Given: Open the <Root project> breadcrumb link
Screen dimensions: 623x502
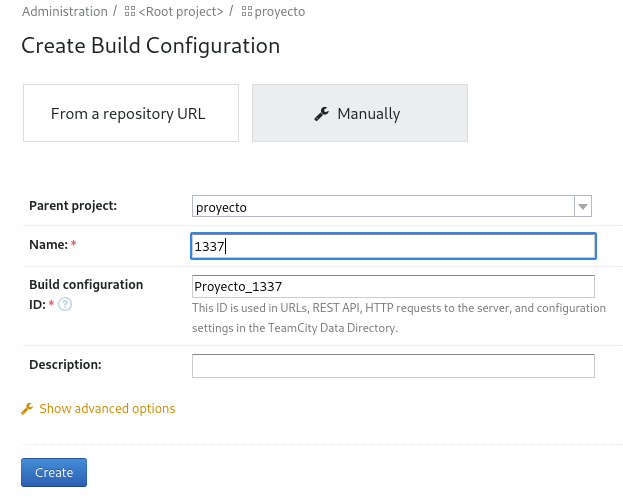Looking at the screenshot, I should (181, 12).
